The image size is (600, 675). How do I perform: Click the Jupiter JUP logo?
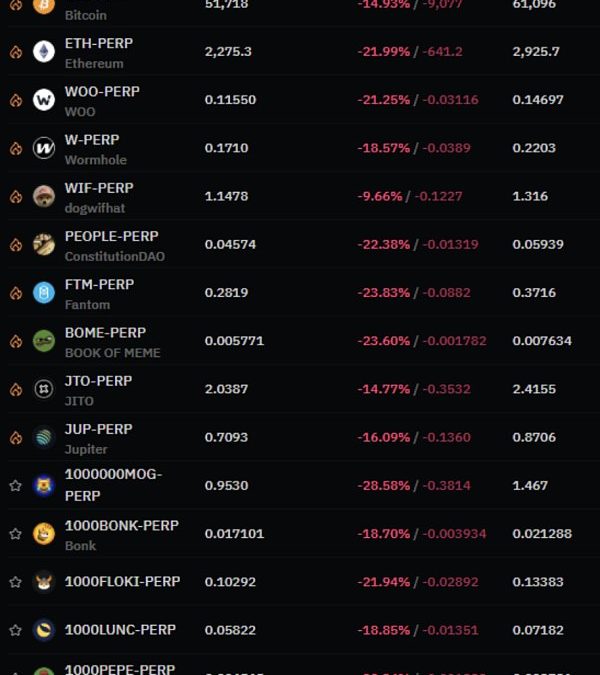(44, 437)
